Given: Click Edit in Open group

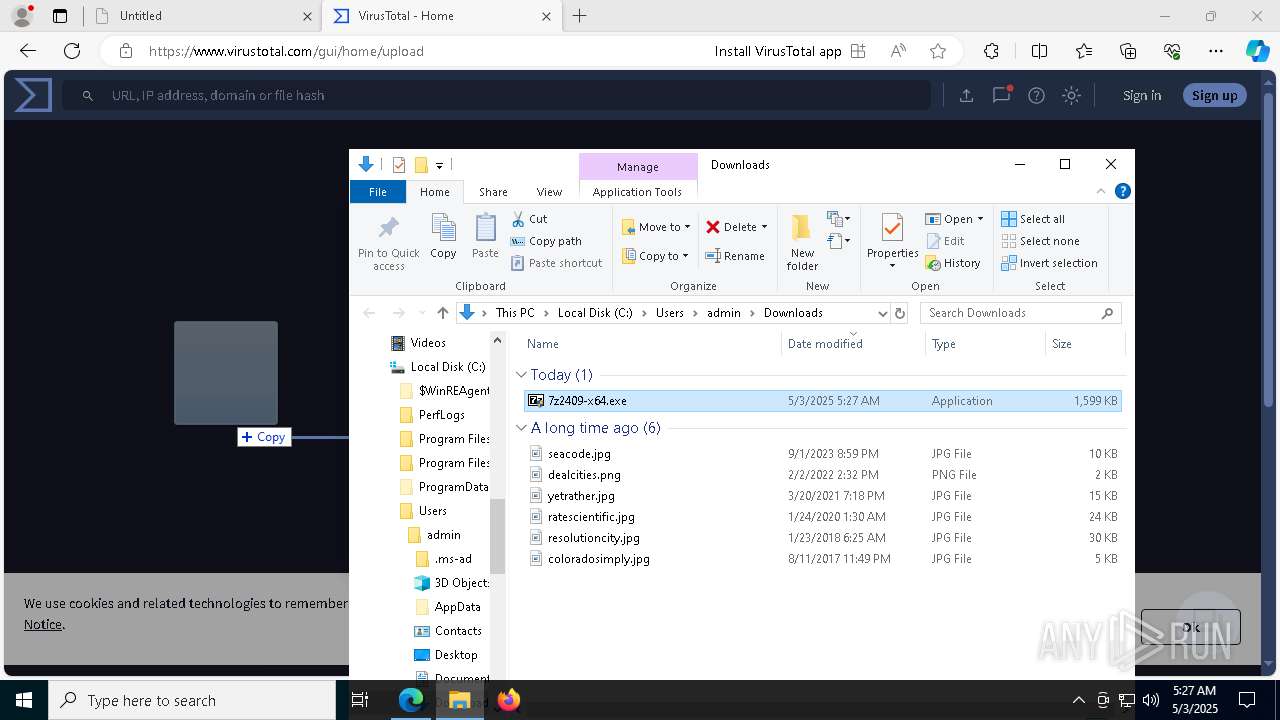Looking at the screenshot, I should 945,241.
